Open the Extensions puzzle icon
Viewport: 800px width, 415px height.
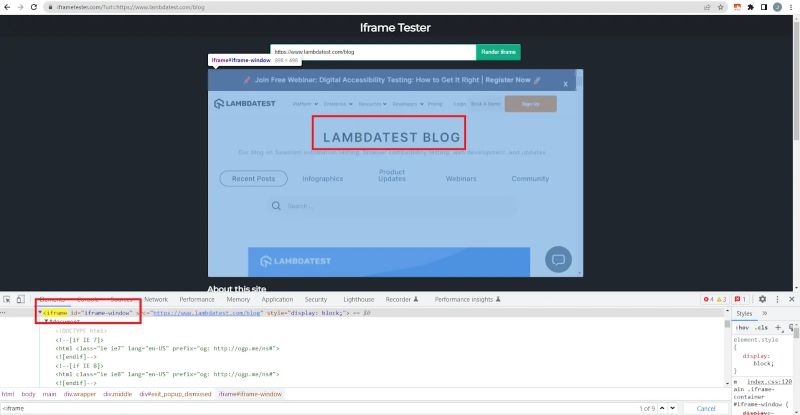click(x=751, y=7)
